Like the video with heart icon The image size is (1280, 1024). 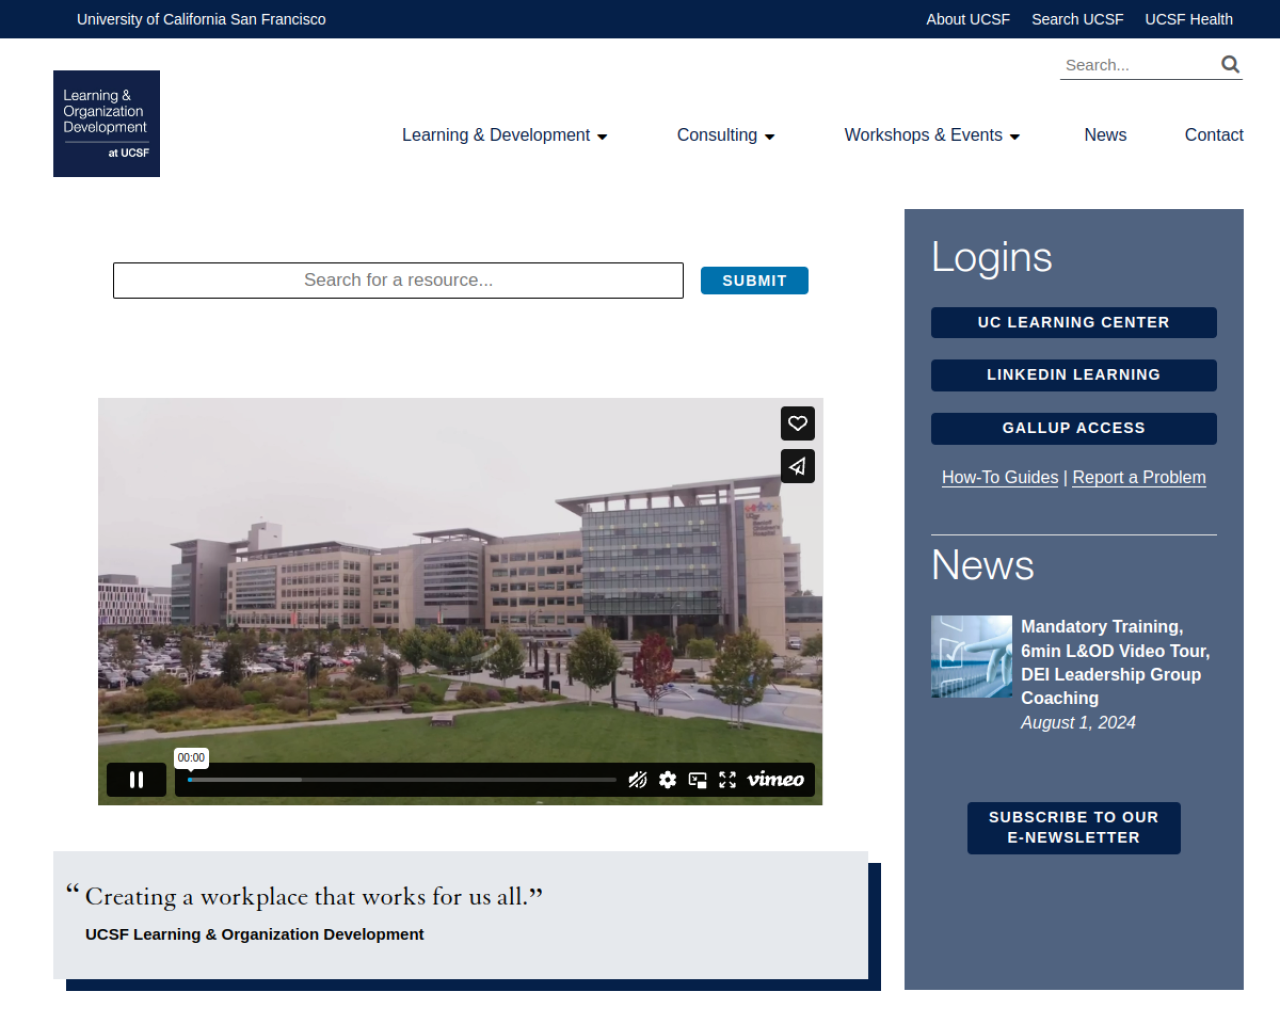(797, 423)
